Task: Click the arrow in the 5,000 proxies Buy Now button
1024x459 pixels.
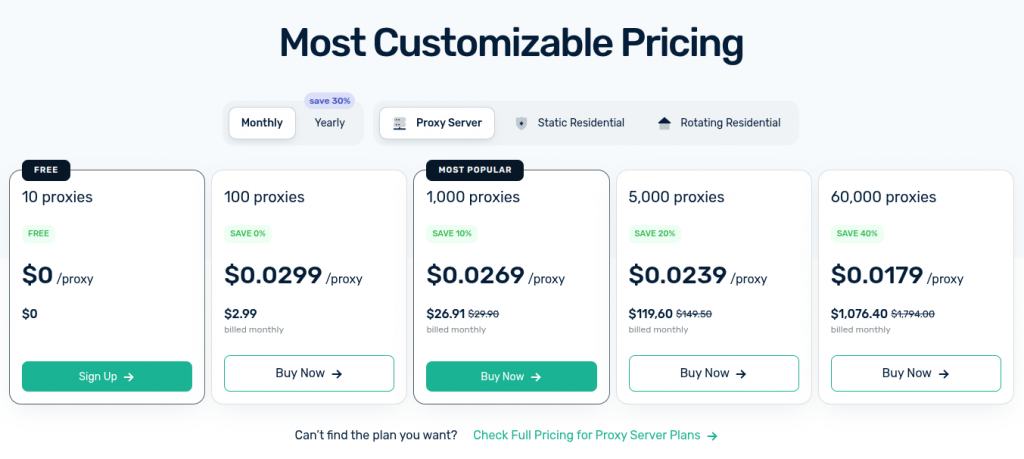Action: (x=741, y=374)
